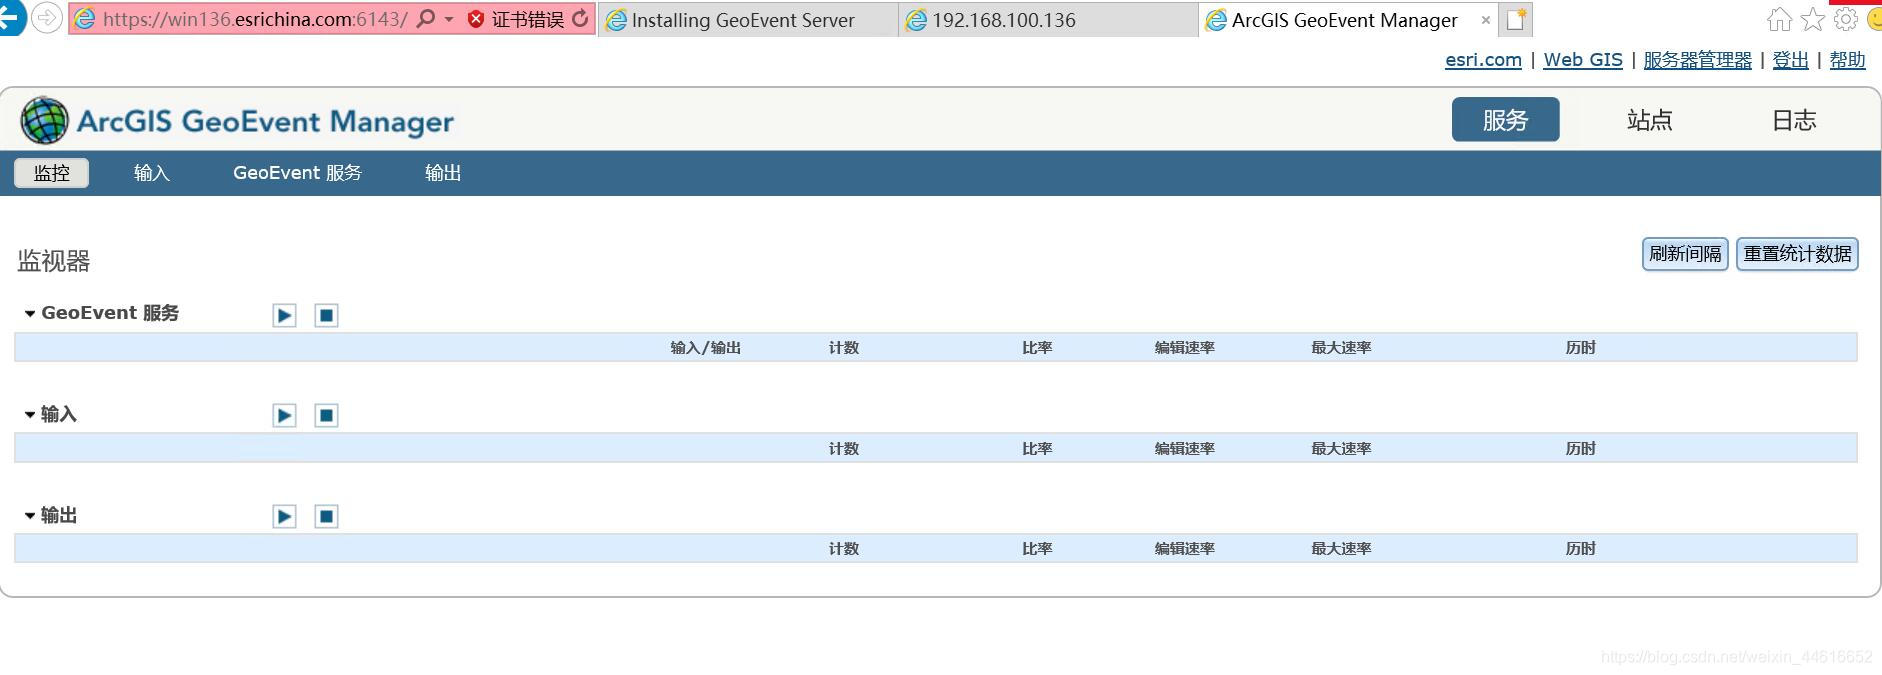The image size is (1882, 675).
Task: Click the browser forward arrow
Action: pos(47,18)
